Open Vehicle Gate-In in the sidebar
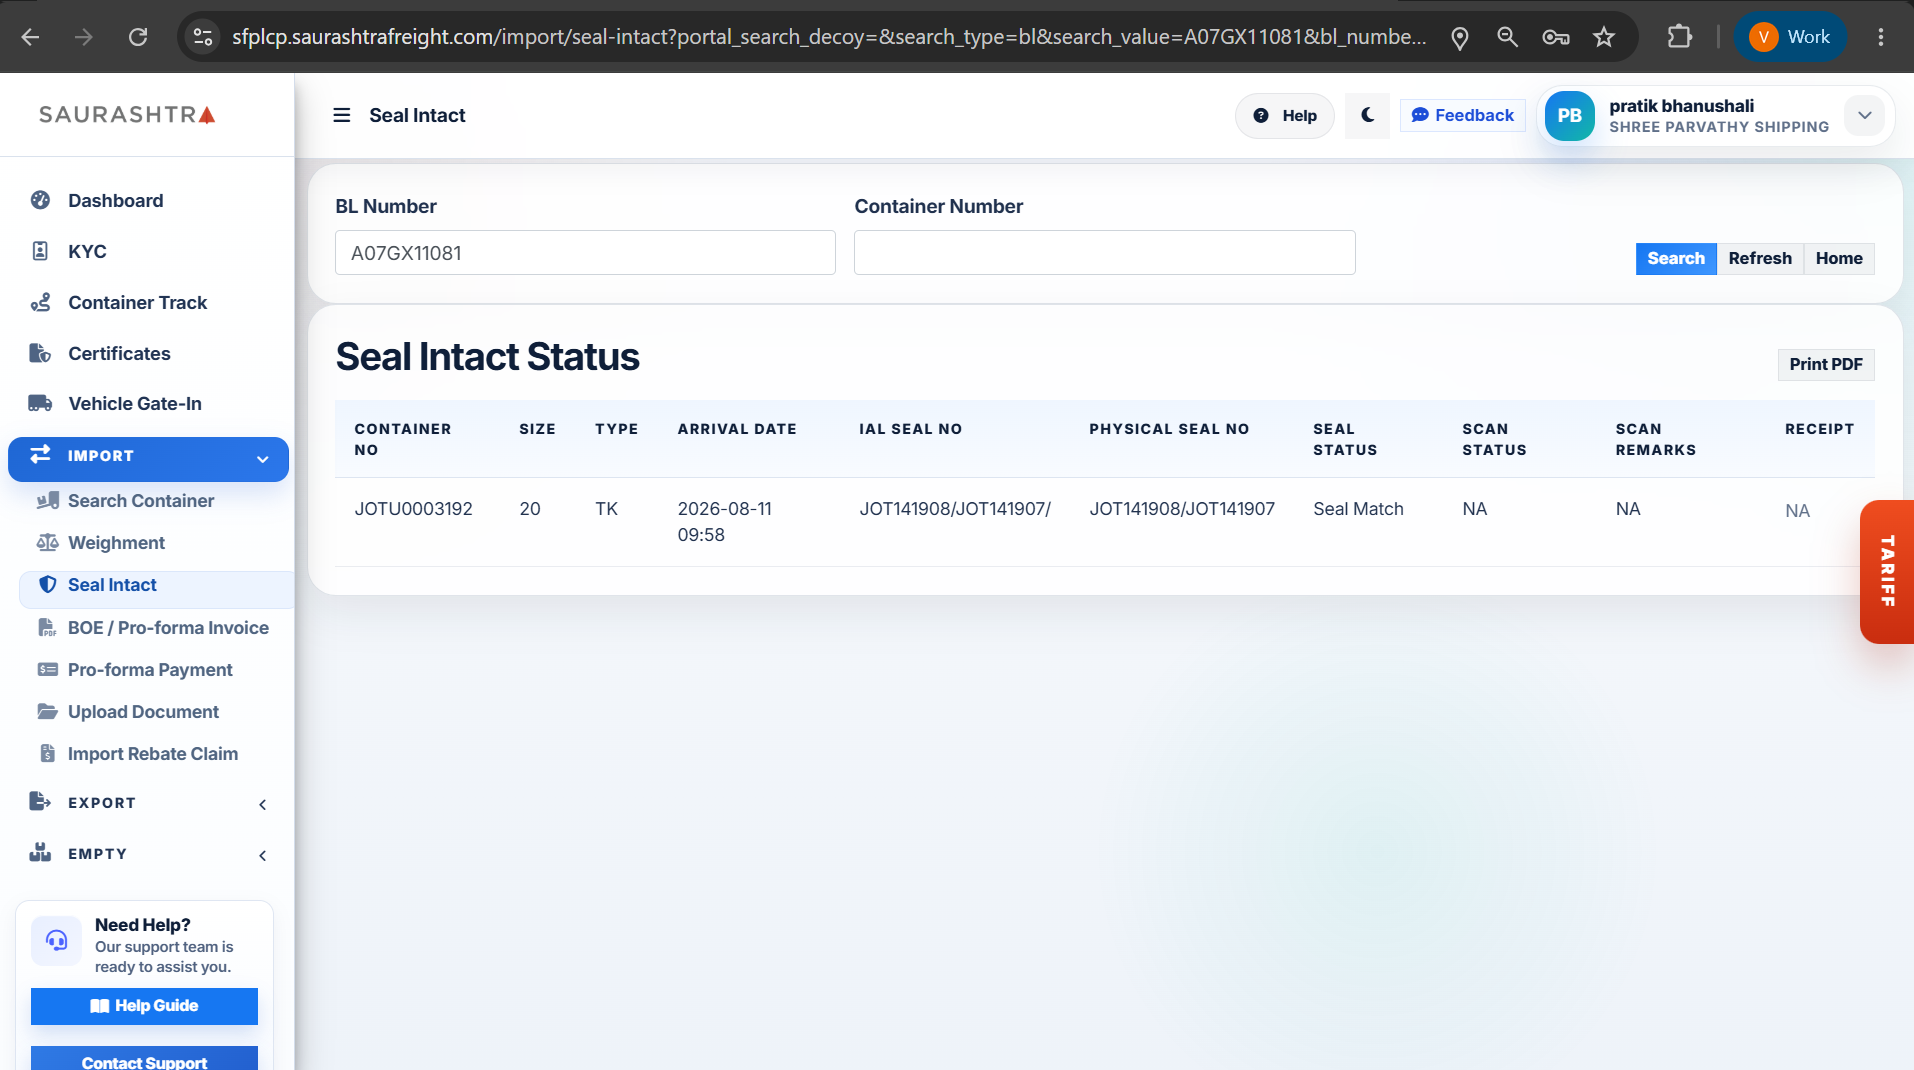 134,403
